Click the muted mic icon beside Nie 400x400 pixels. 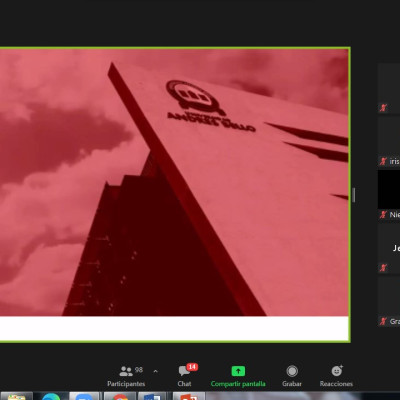tap(383, 214)
